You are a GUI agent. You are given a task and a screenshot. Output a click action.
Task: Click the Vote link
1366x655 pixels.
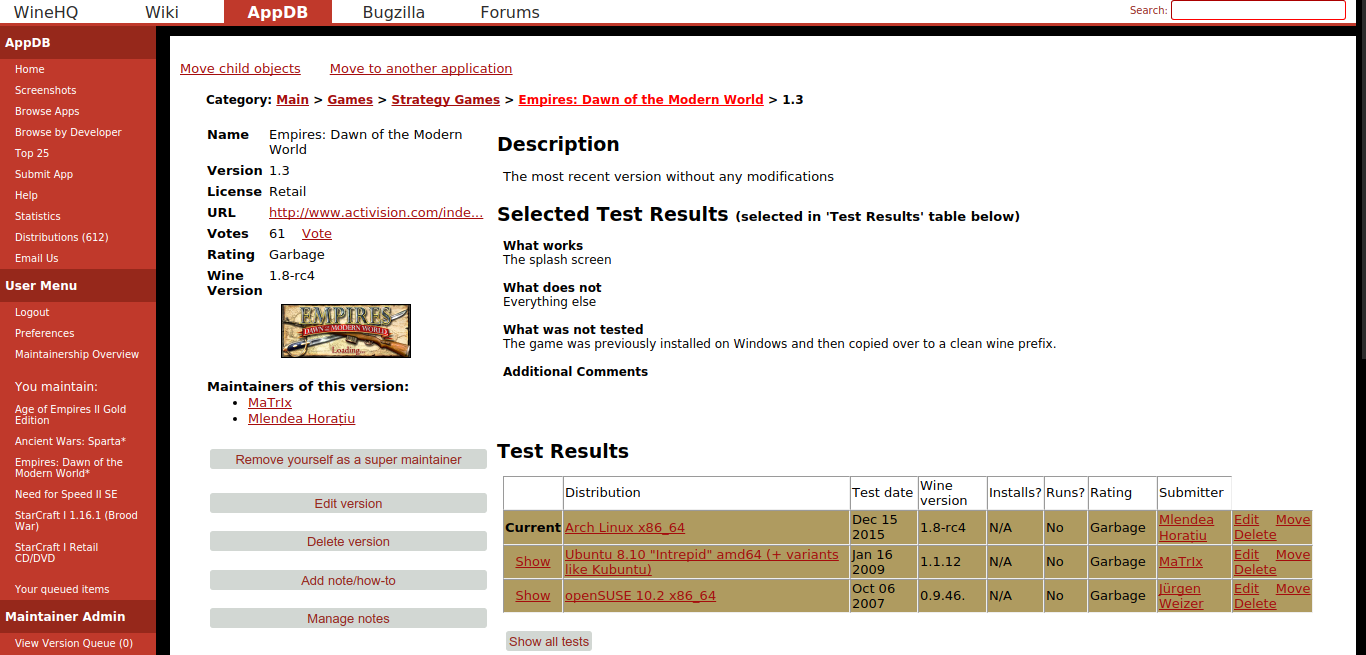click(317, 233)
